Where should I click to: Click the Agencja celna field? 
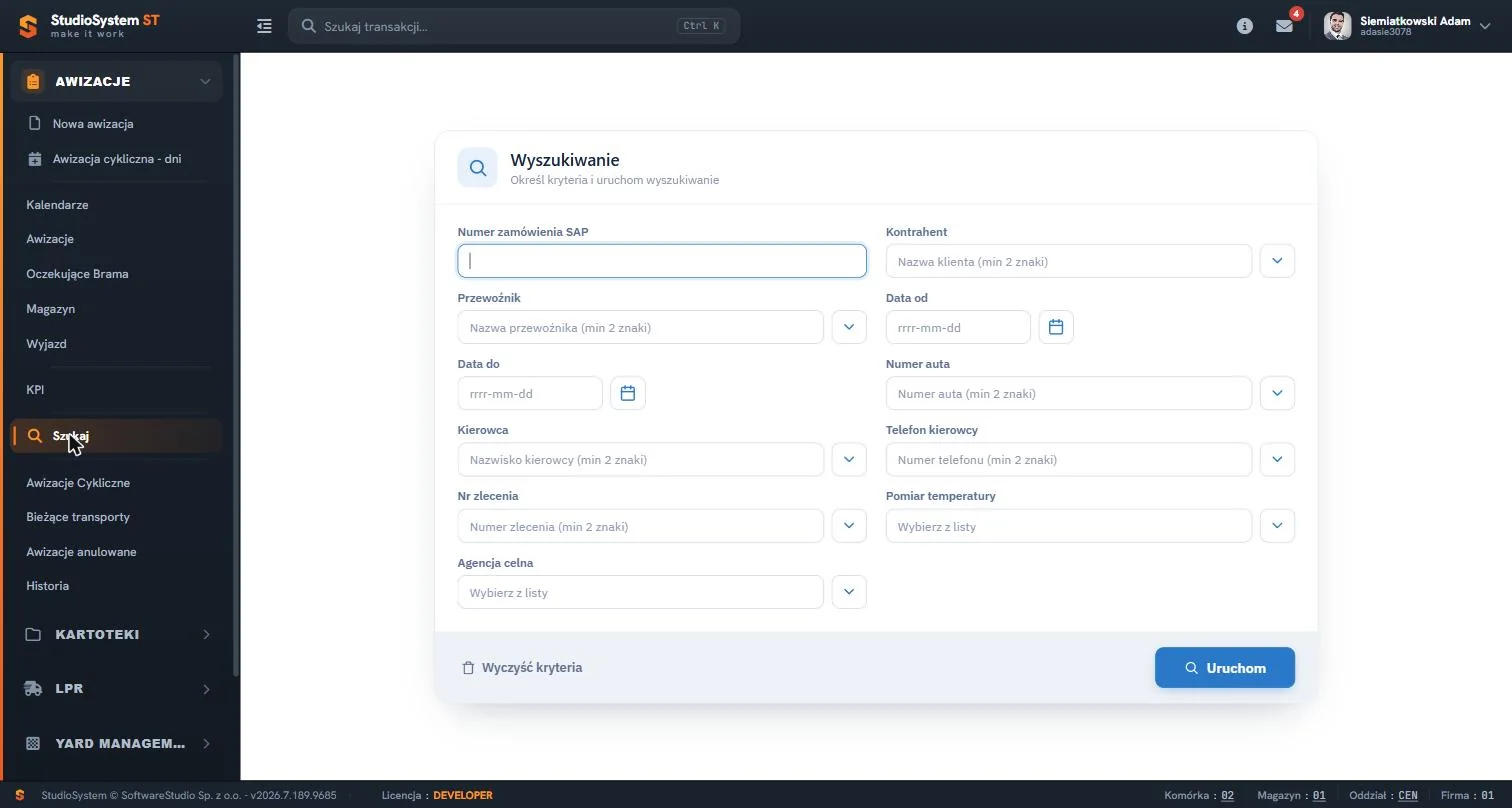(x=641, y=592)
